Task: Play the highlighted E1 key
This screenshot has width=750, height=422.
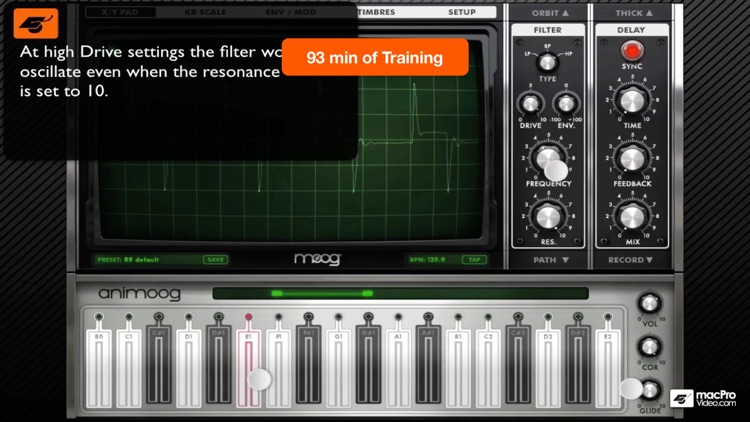Action: coord(248,368)
